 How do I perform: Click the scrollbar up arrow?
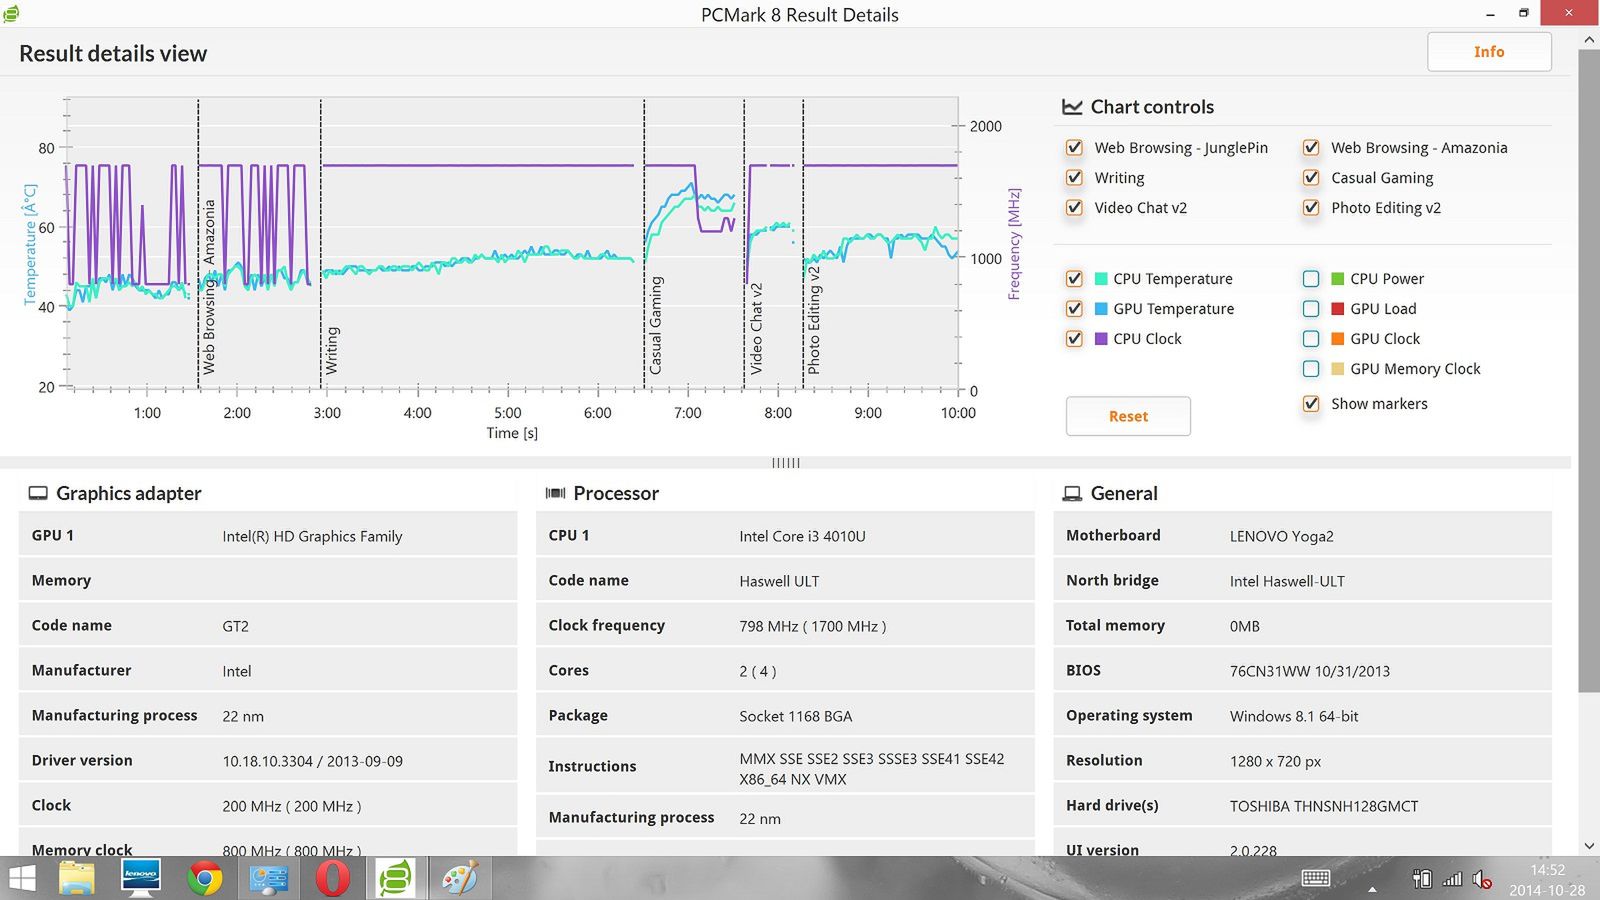pyautogui.click(x=1589, y=40)
